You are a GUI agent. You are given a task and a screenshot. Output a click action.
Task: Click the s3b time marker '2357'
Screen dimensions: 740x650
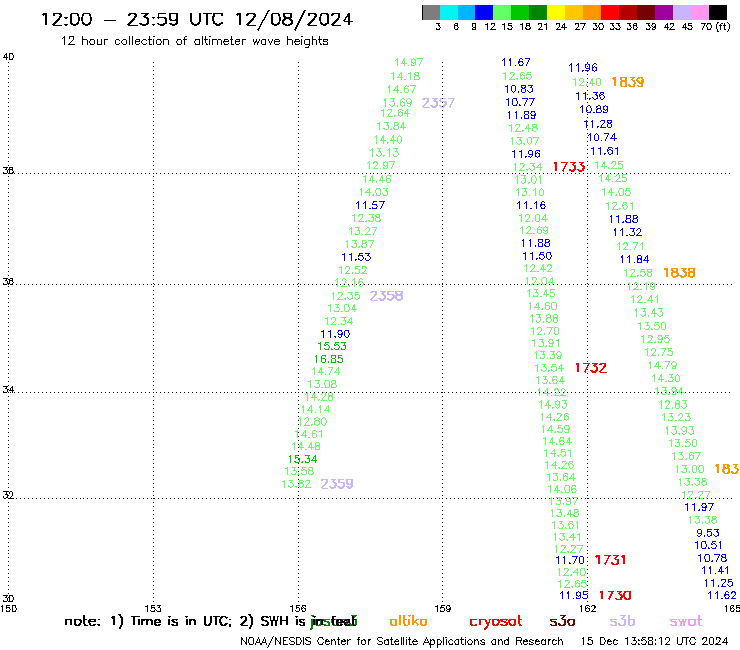click(x=438, y=103)
